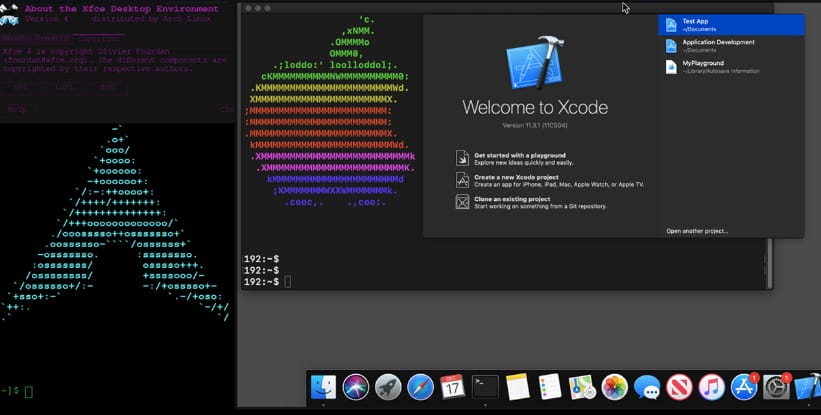Choose Clone an existing project
The image size is (821, 415).
pyautogui.click(x=531, y=203)
